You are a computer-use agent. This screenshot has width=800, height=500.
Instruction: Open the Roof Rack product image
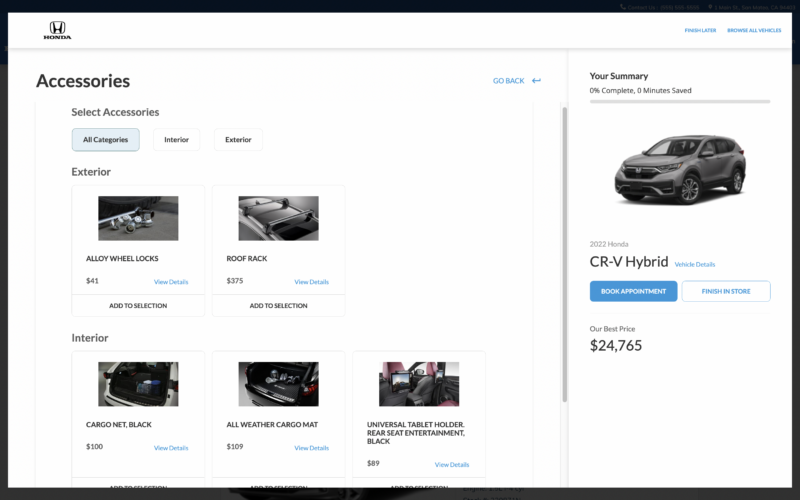pos(278,218)
